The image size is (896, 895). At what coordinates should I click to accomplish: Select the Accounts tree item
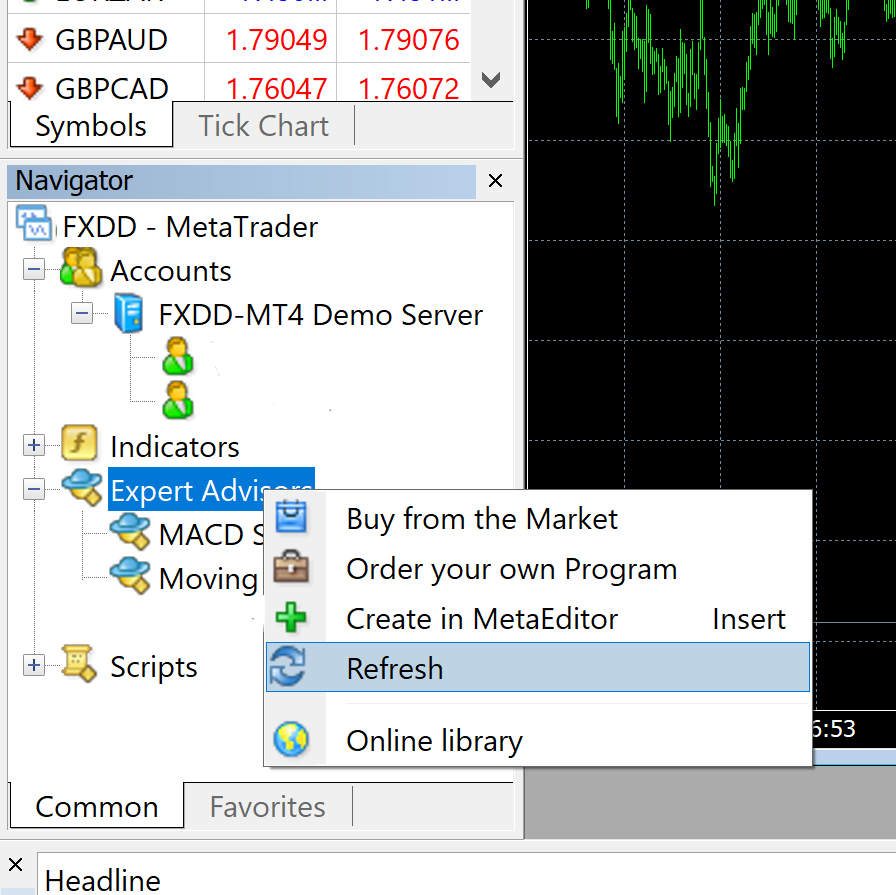point(171,270)
